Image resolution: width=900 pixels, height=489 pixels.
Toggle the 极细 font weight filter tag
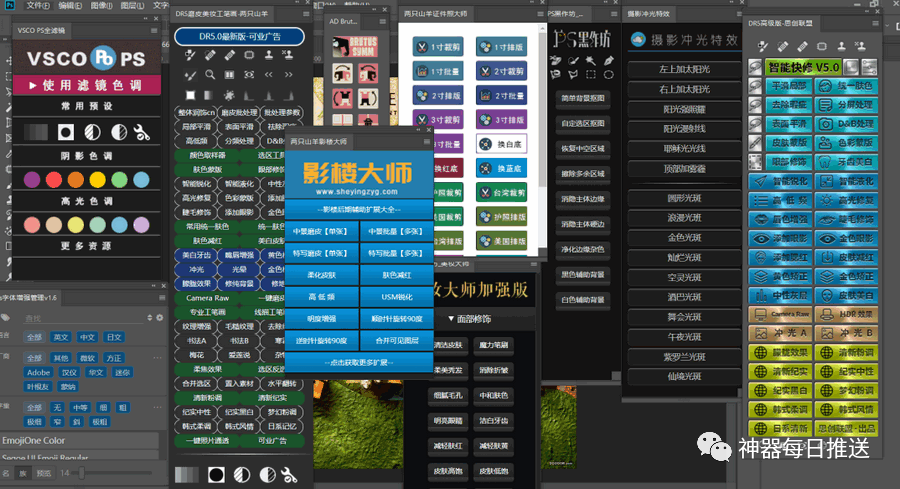pyautogui.click(x=34, y=421)
